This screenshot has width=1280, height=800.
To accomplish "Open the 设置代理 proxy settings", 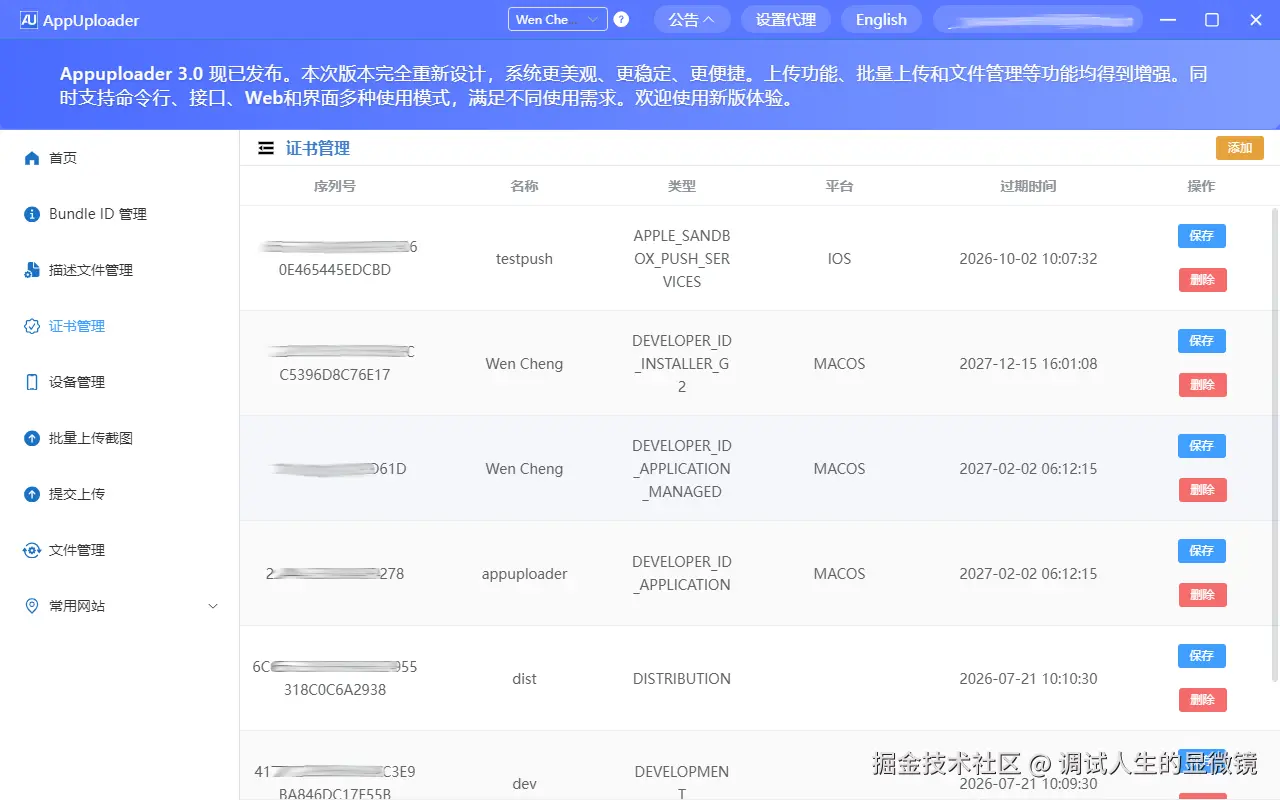I will click(x=785, y=19).
